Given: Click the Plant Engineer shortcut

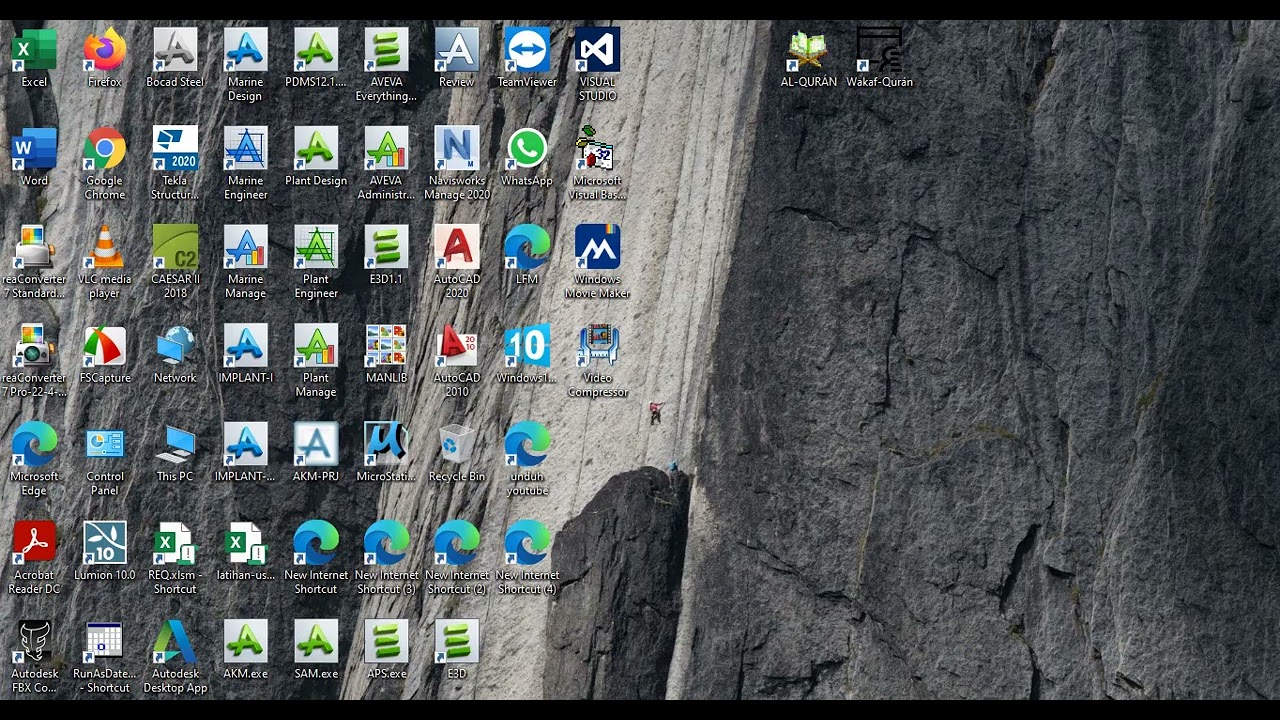Looking at the screenshot, I should pos(316,247).
